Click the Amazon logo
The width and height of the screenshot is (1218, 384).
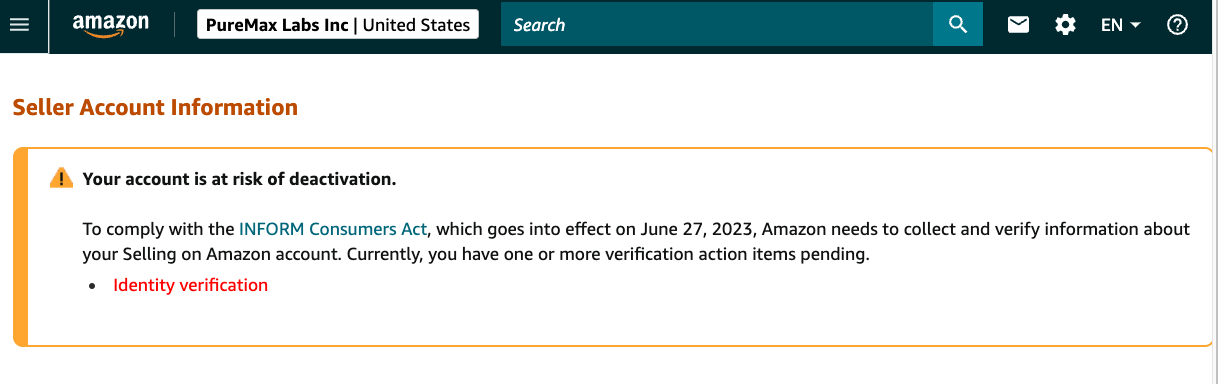[110, 26]
